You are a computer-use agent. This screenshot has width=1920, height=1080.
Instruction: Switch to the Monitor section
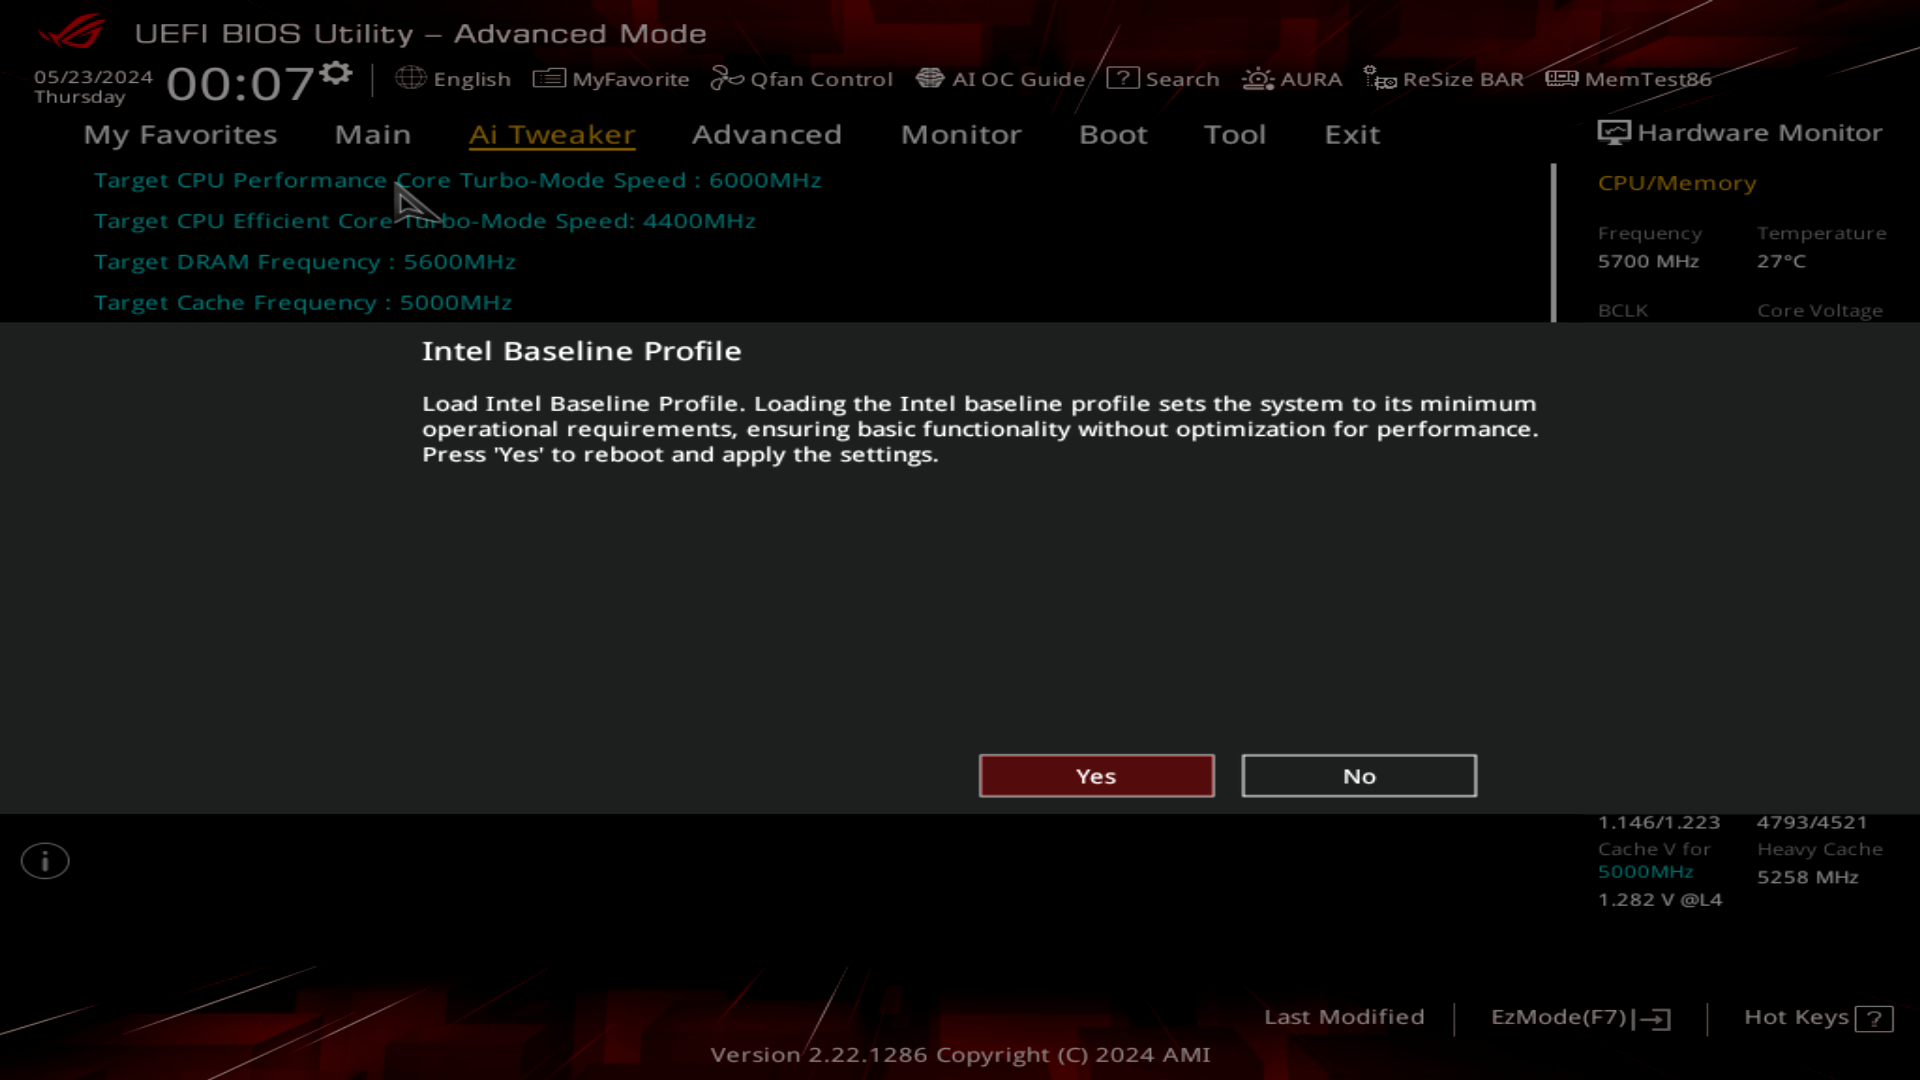[x=961, y=134]
